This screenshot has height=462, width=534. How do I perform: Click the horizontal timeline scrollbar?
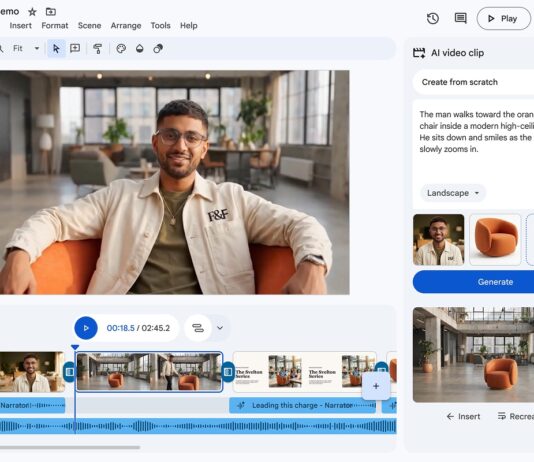(70, 447)
